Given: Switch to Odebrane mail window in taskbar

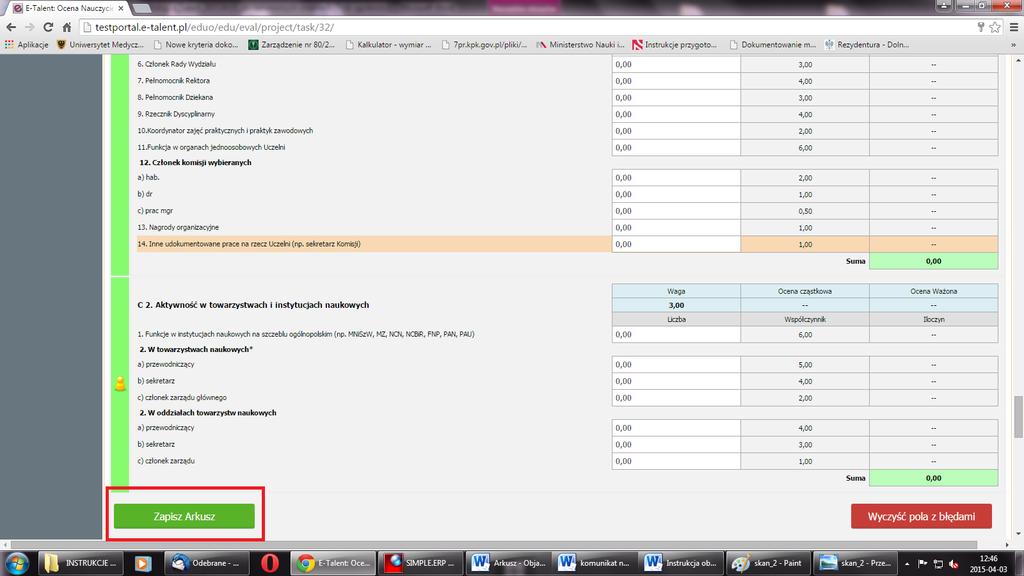Looking at the screenshot, I should click(x=206, y=563).
